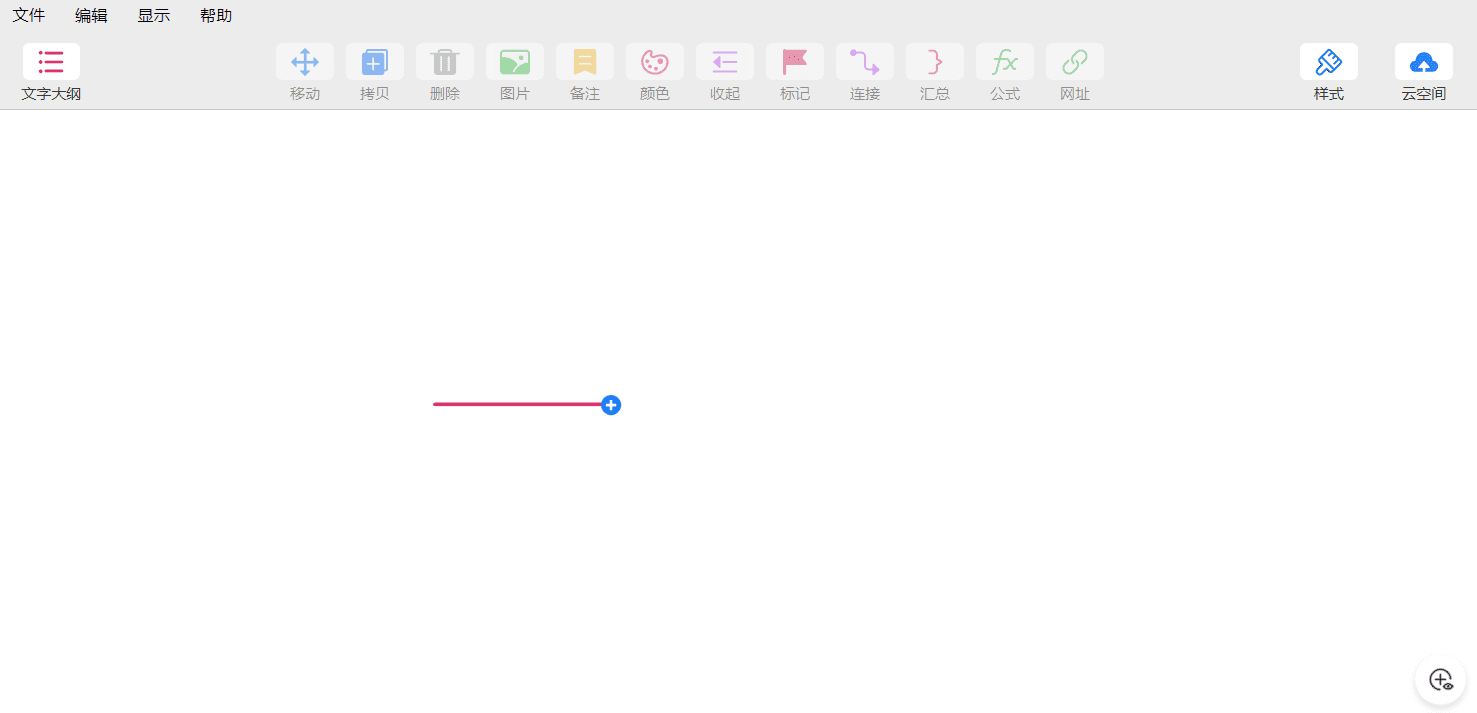Add a flag with 标记 icon

(795, 62)
